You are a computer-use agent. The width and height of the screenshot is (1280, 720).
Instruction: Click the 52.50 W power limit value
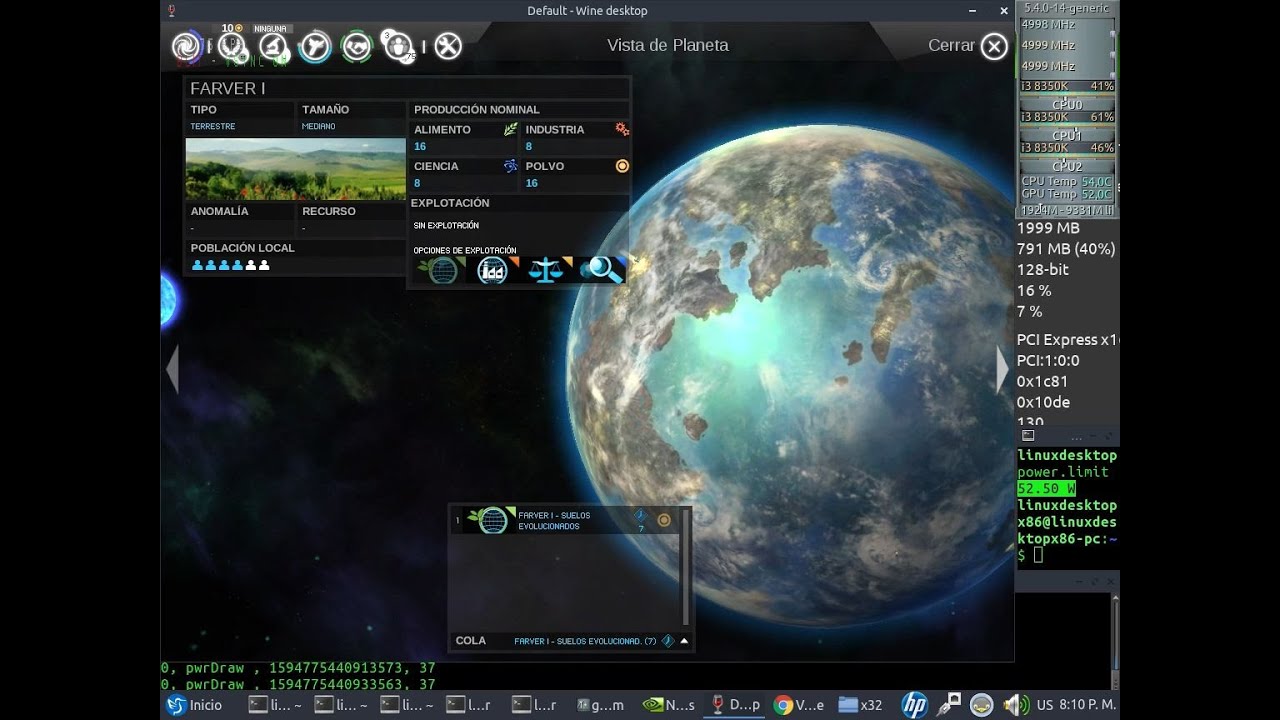(x=1046, y=489)
